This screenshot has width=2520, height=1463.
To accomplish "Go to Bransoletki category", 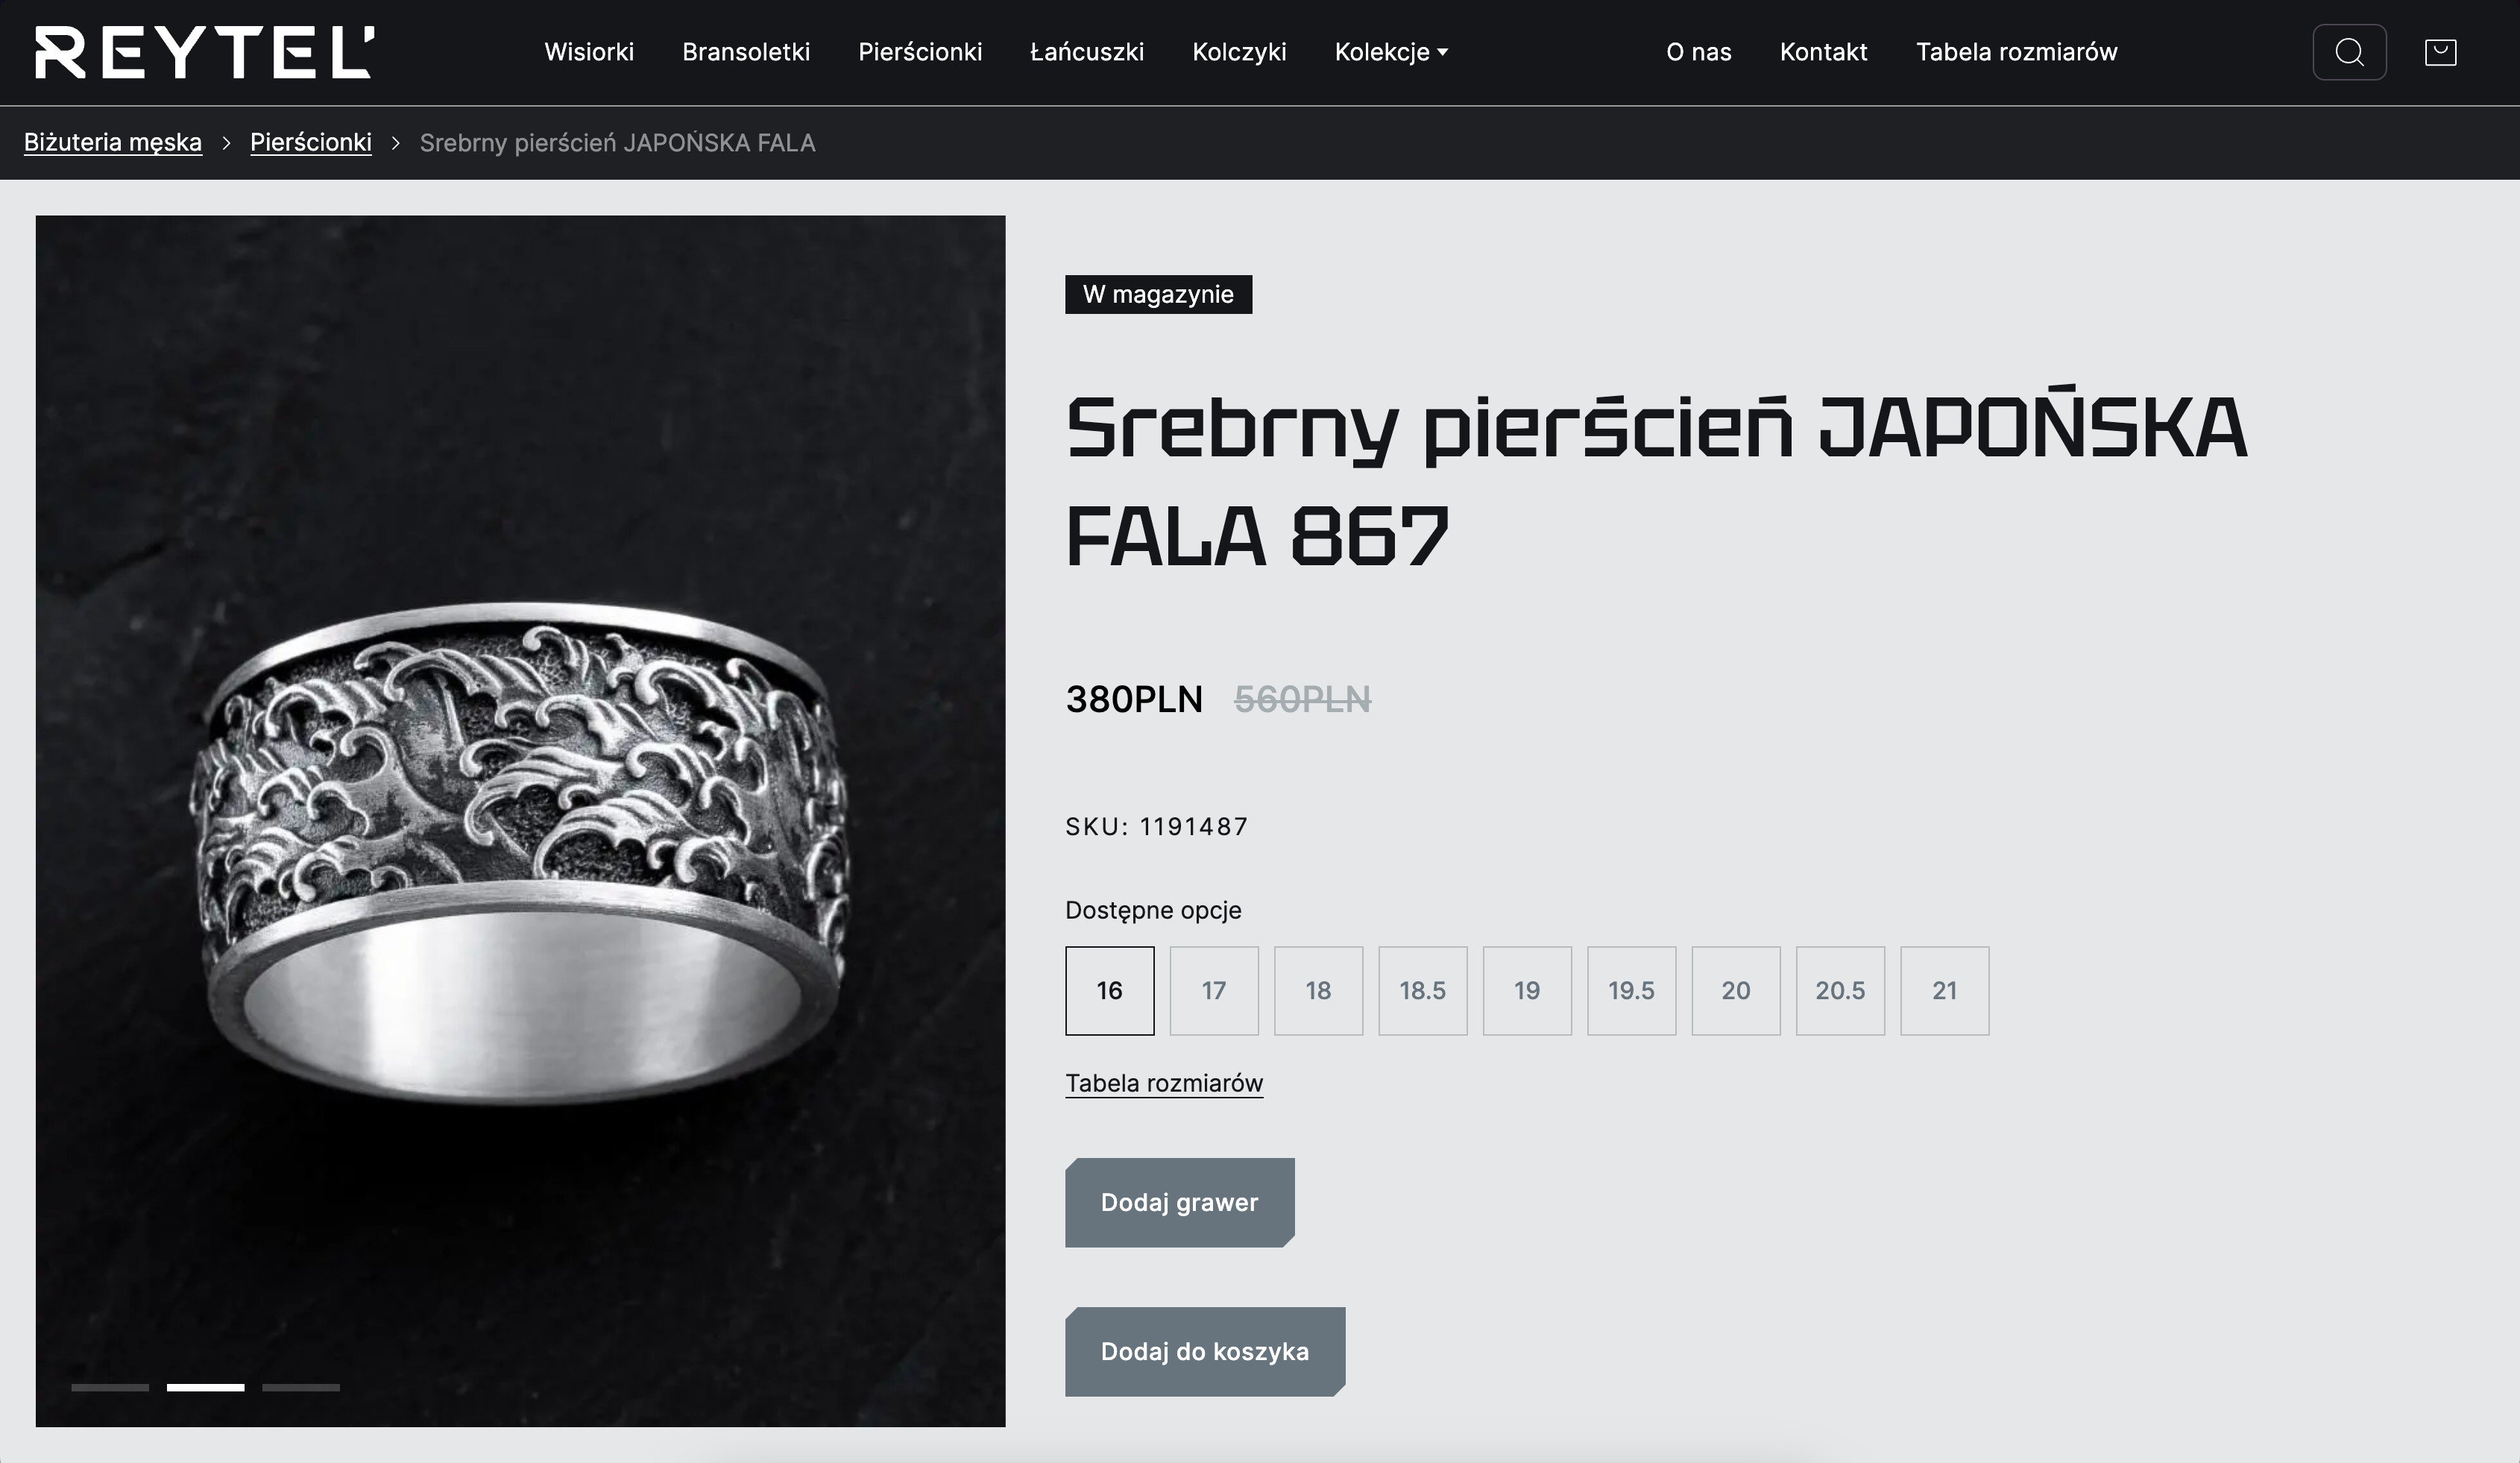I will click(746, 52).
